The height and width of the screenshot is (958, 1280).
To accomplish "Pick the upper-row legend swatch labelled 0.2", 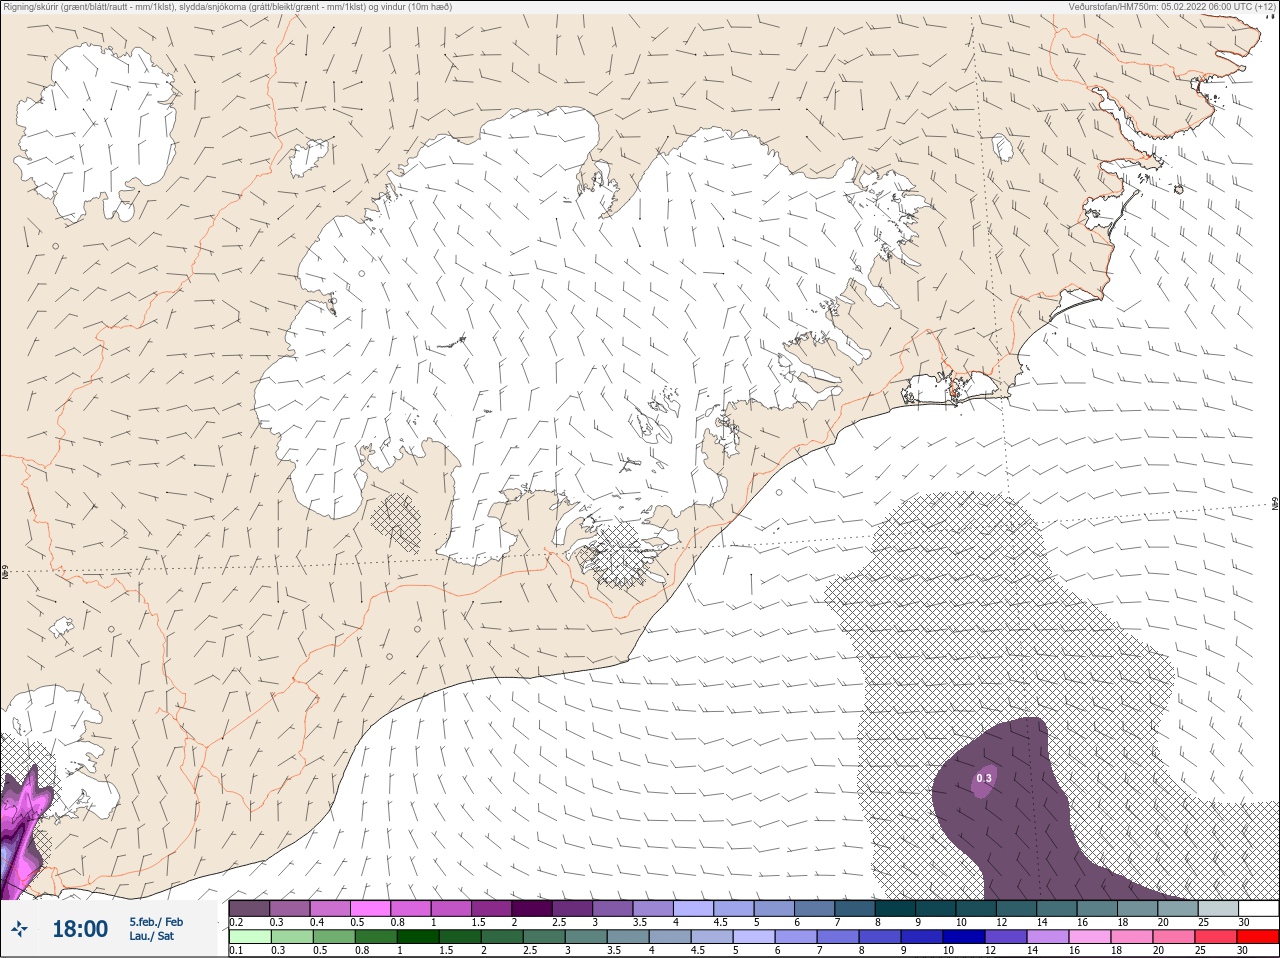I will tap(249, 909).
